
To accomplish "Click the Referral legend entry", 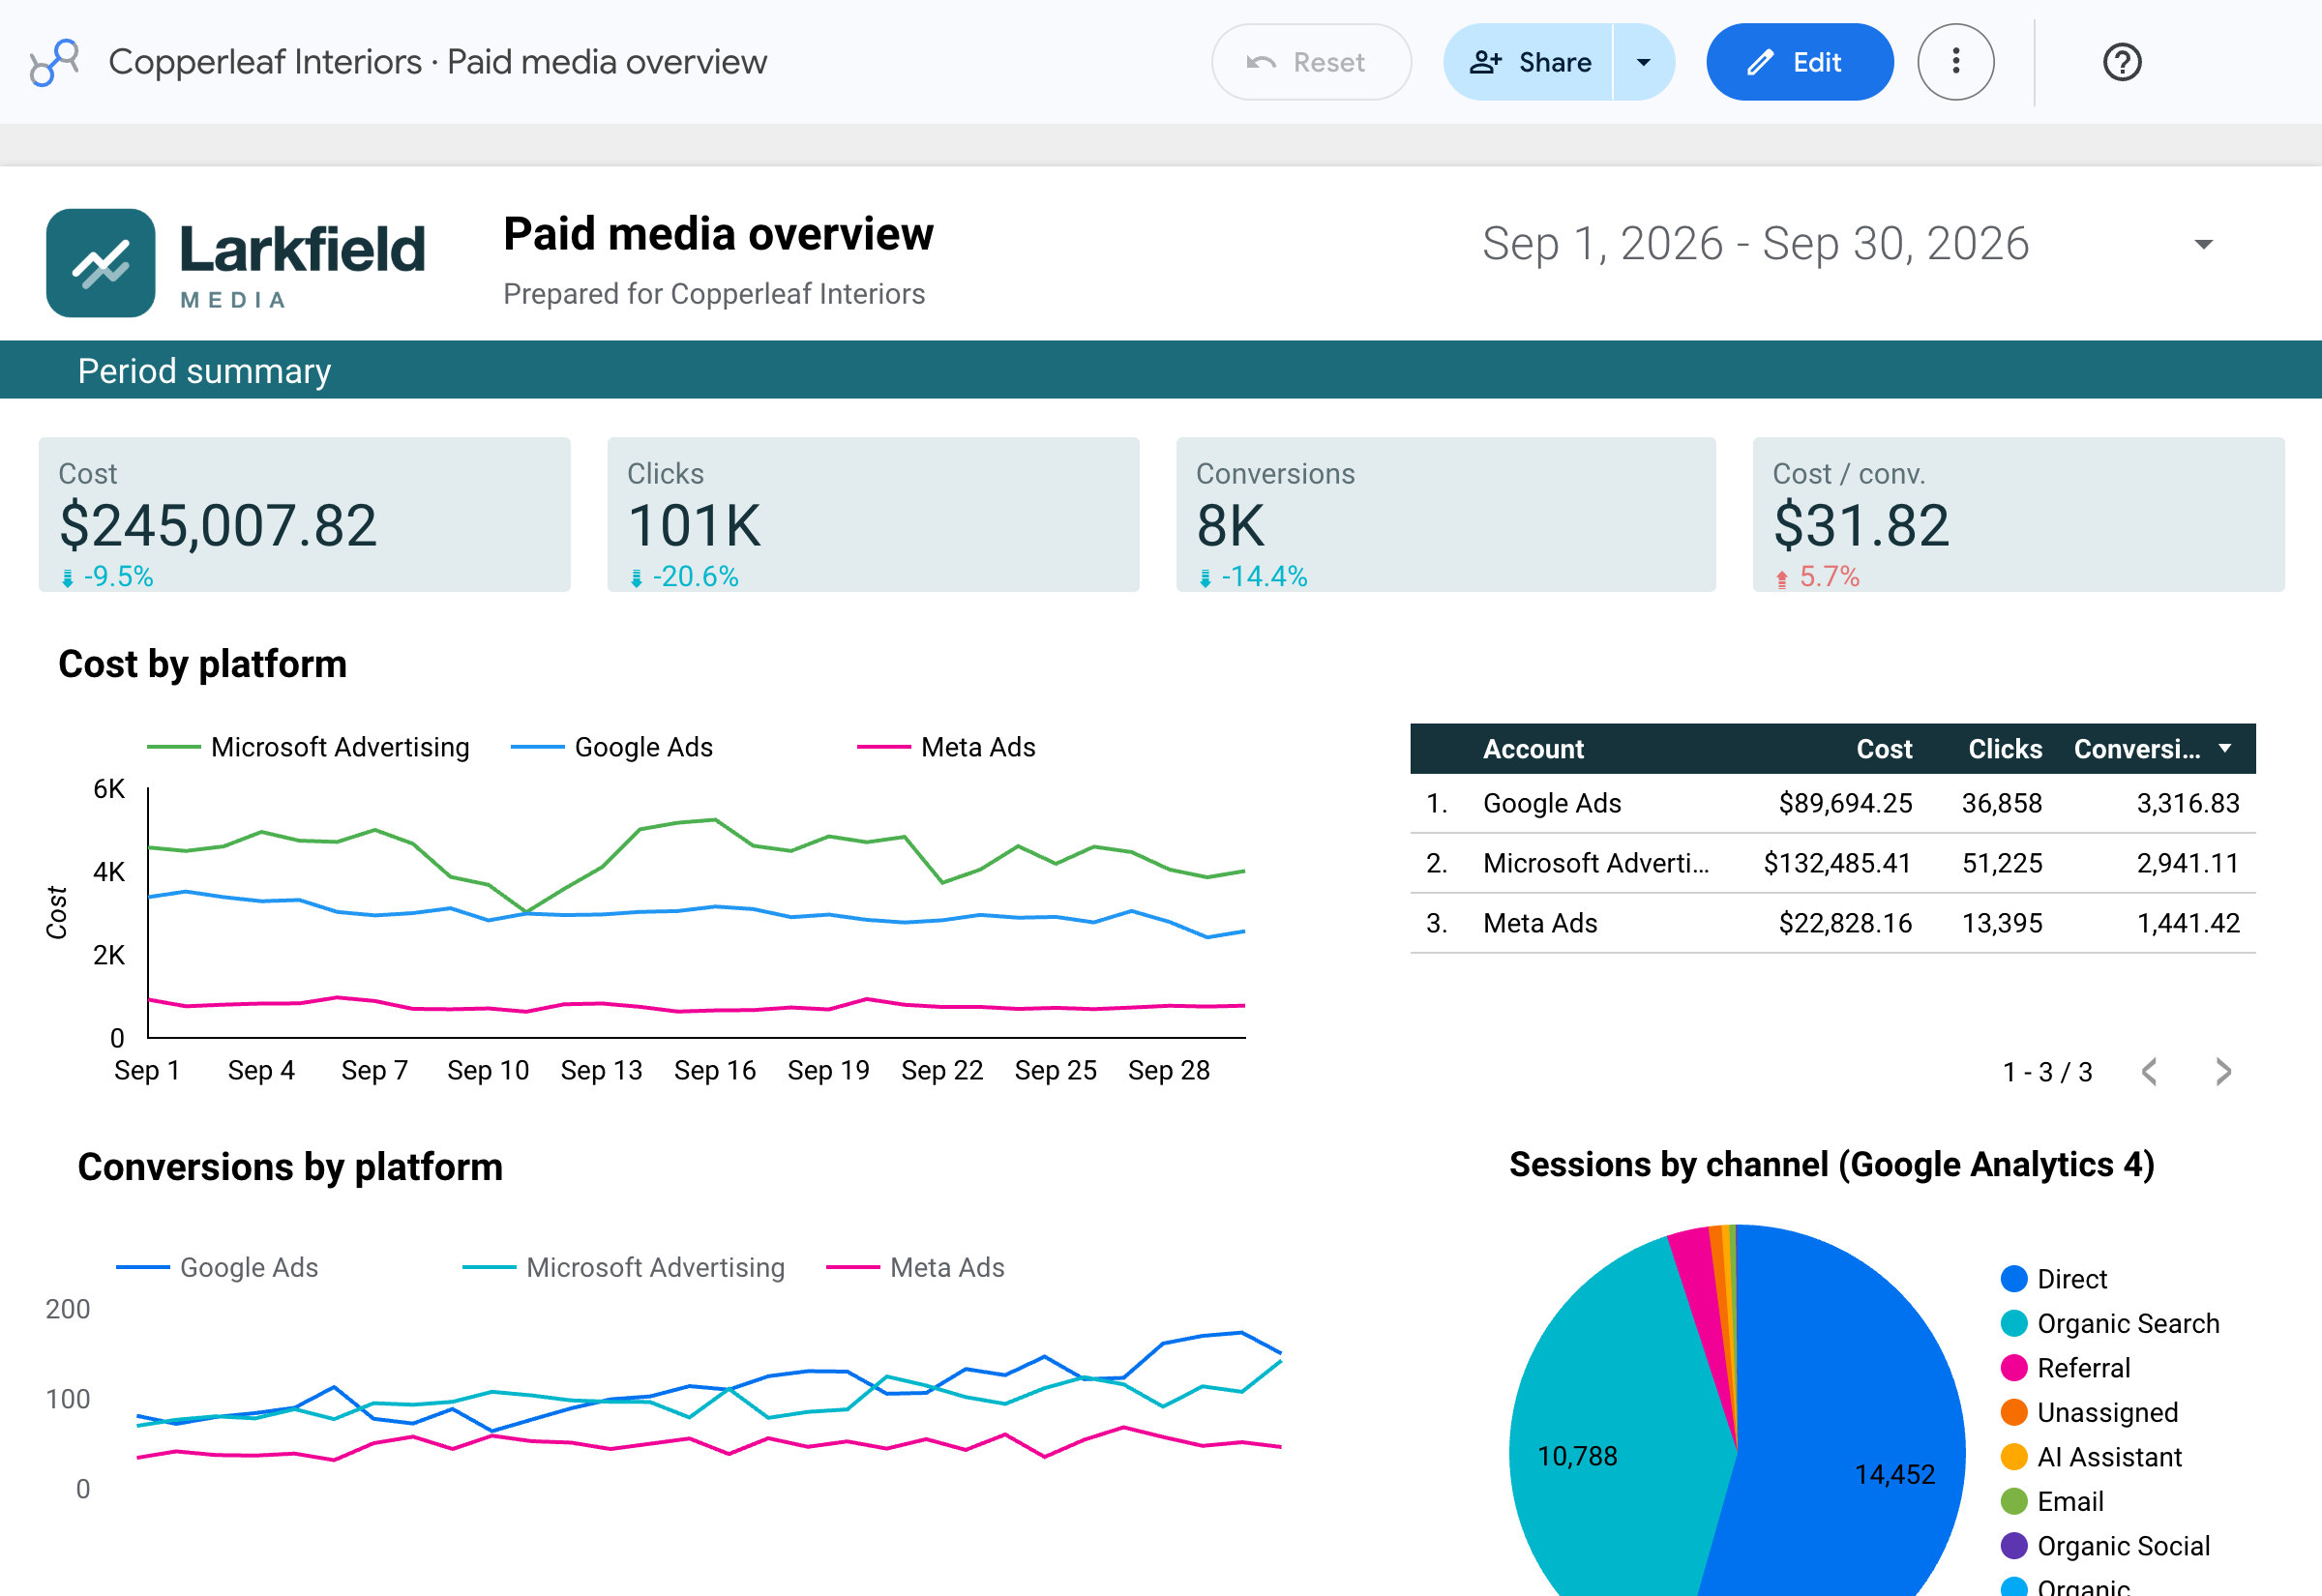I will 2065,1368.
